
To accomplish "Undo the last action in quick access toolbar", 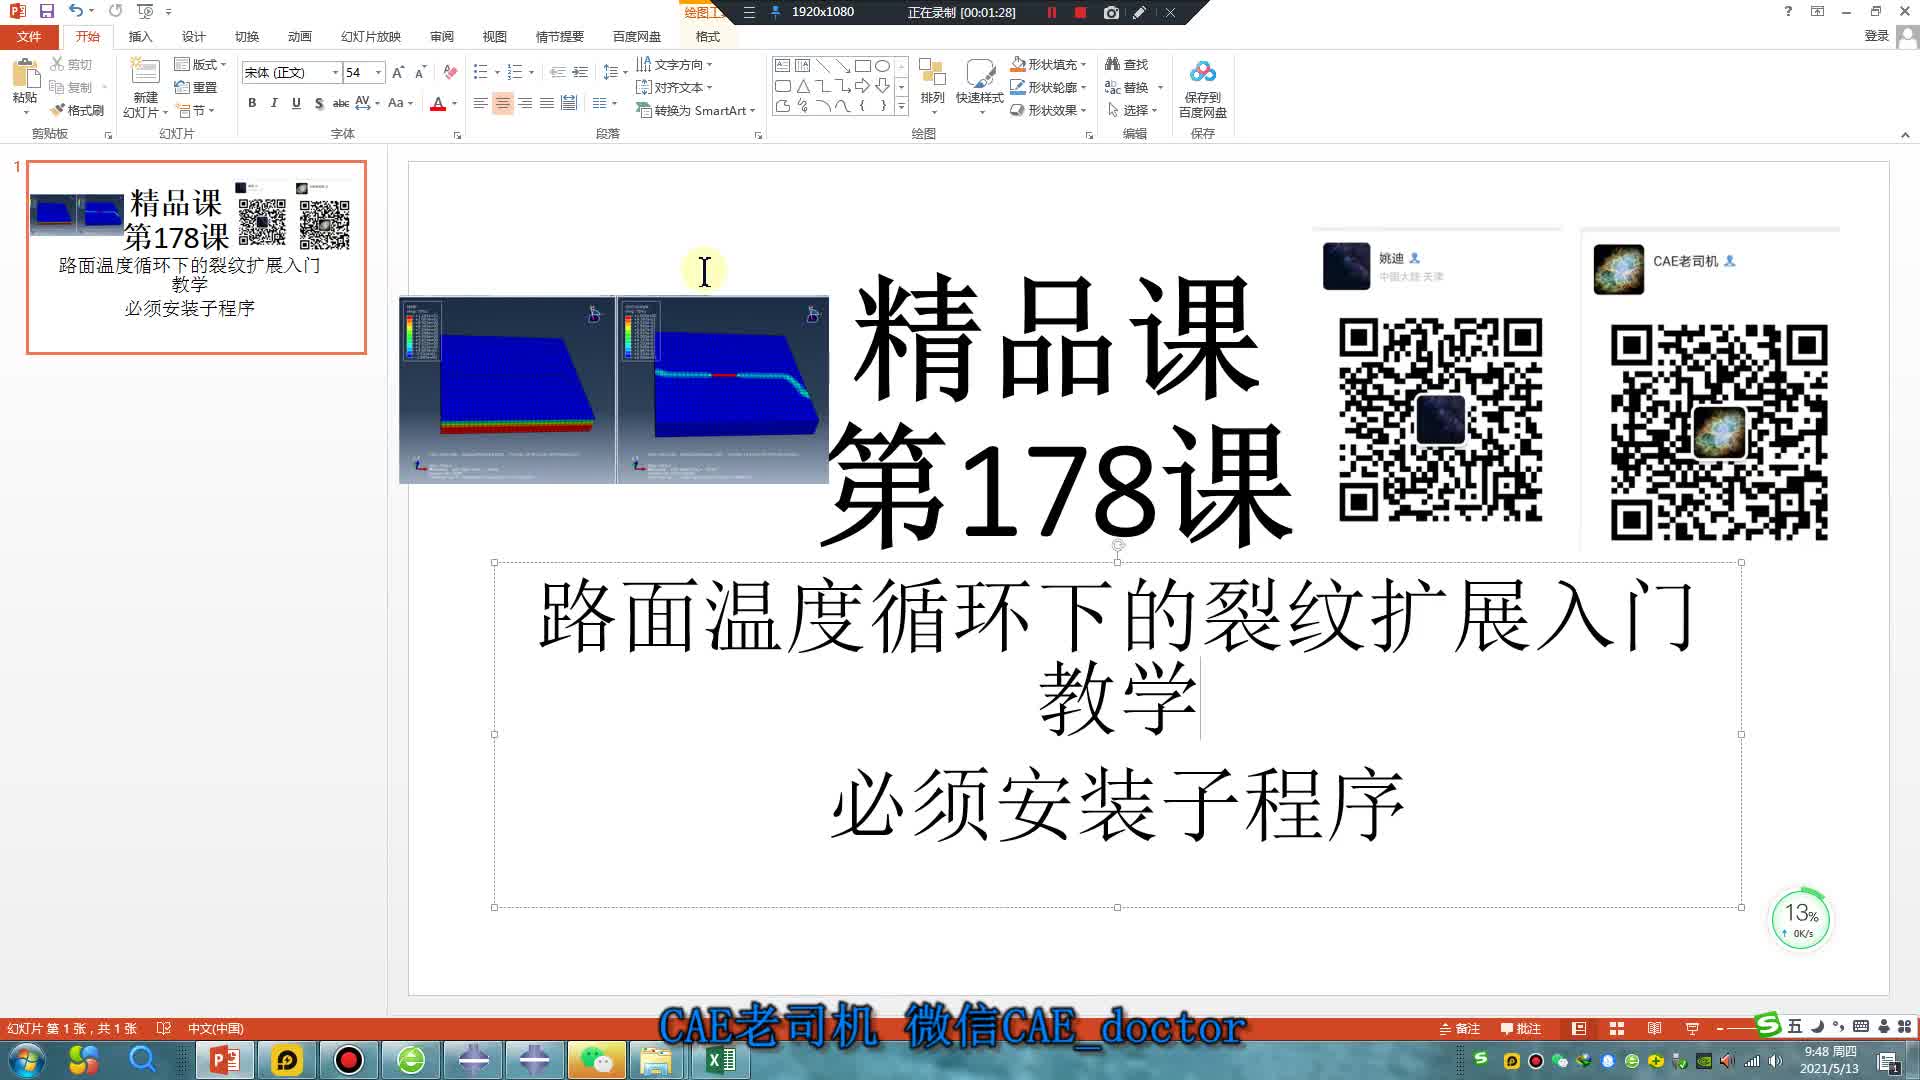I will coord(75,11).
